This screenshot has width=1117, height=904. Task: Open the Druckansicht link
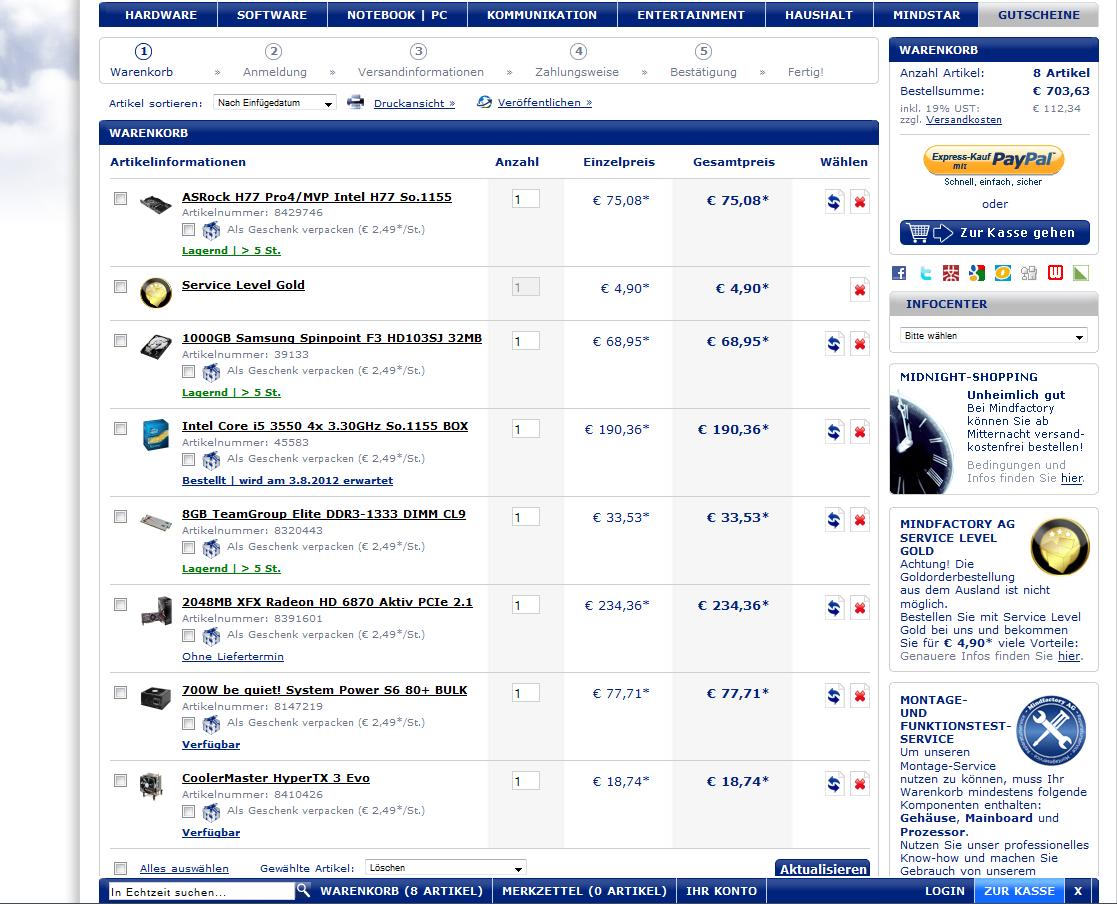pos(415,103)
